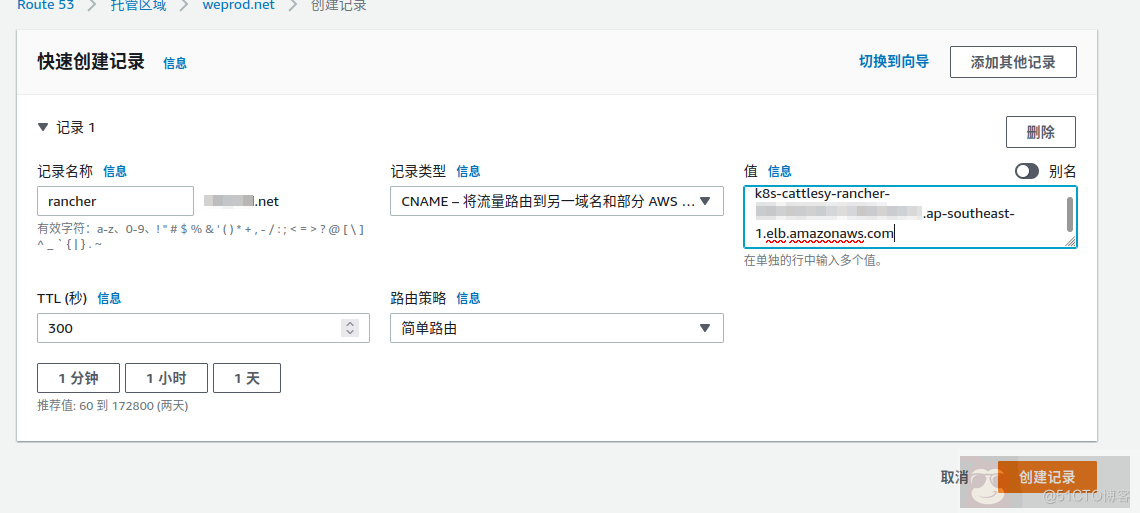The image size is (1140, 513).
Task: Click the 取消 cancel button
Action: tap(954, 477)
